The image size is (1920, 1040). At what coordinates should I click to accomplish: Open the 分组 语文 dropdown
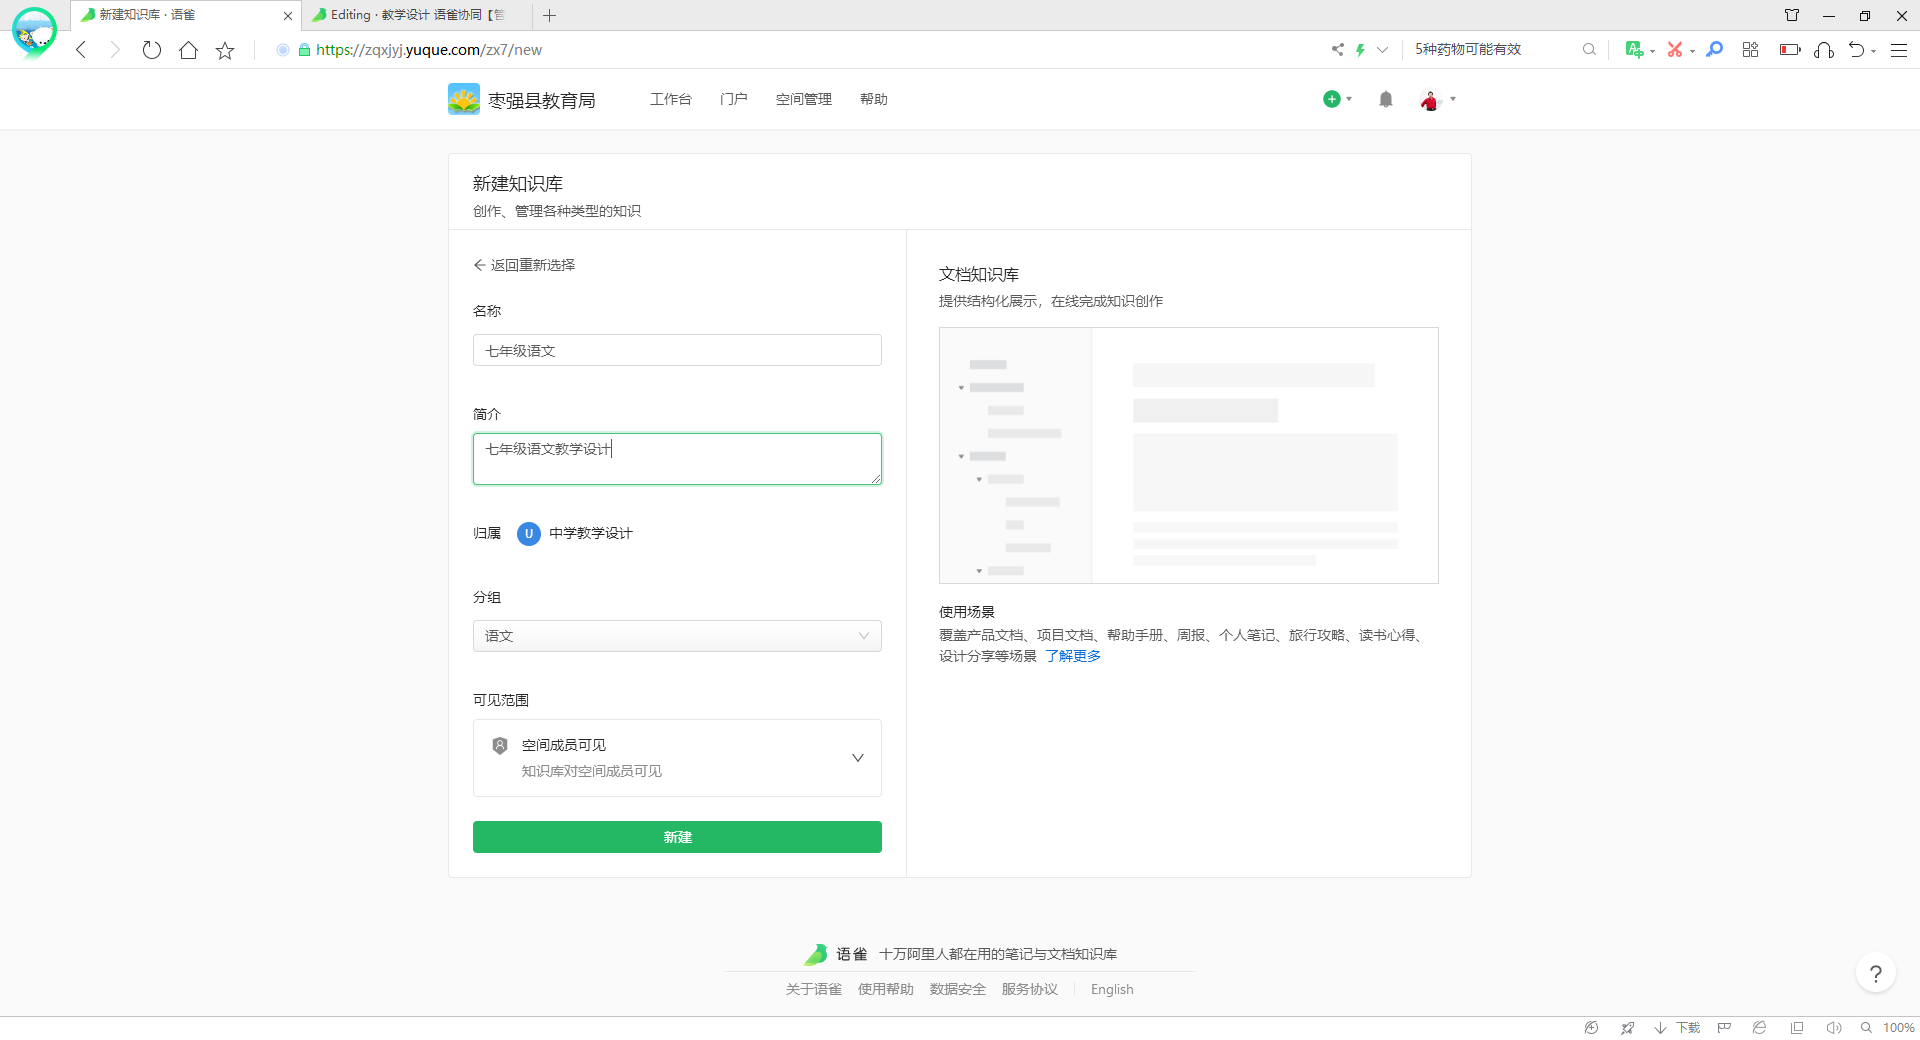[x=677, y=636]
